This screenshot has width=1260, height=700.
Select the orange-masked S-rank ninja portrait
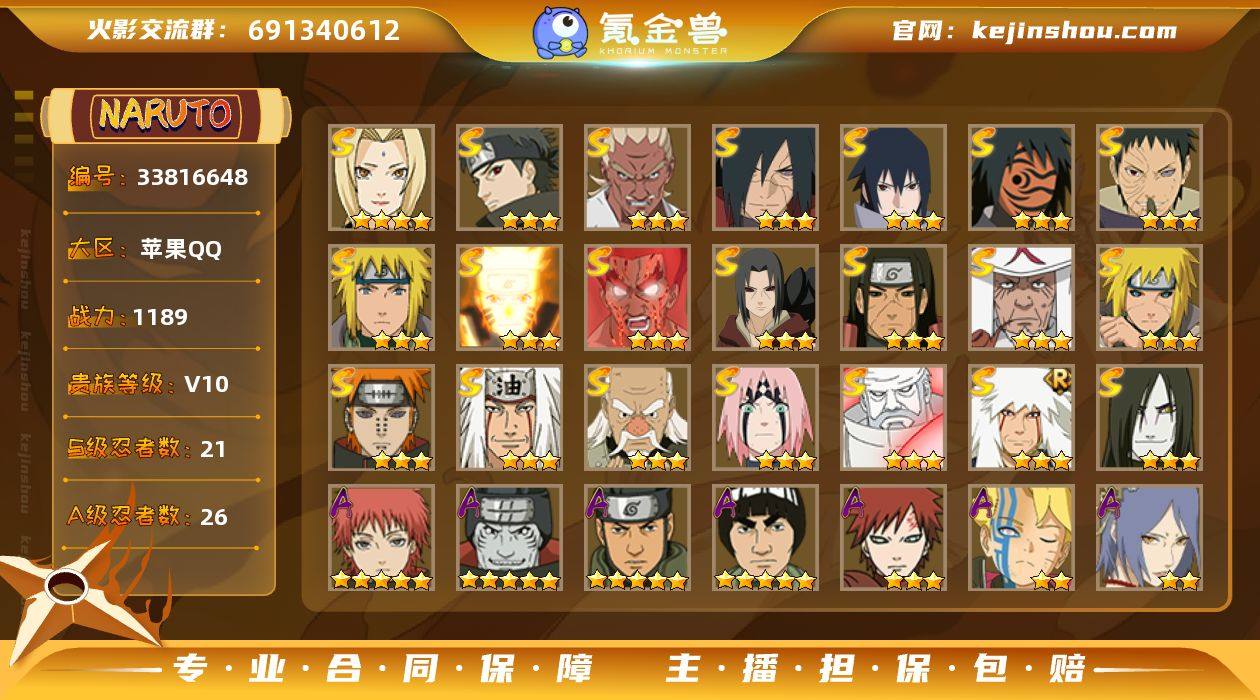(1021, 178)
